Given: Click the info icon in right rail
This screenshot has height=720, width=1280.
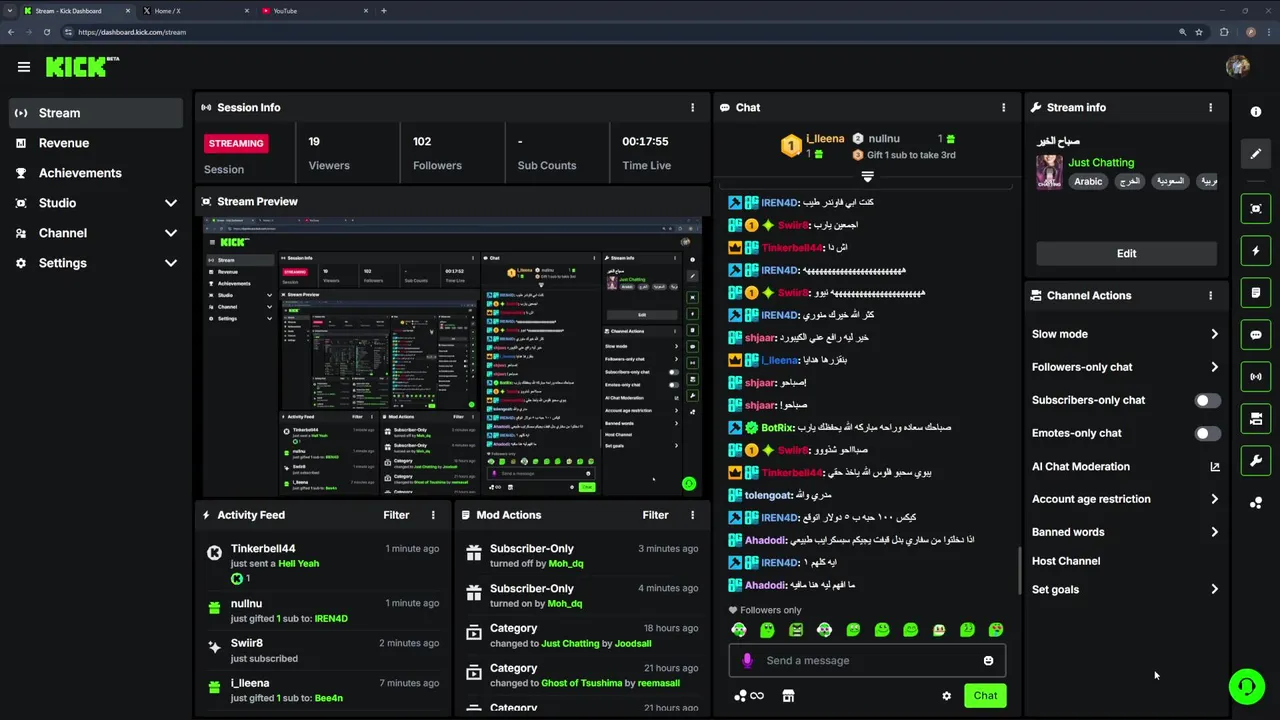Looking at the screenshot, I should point(1256,112).
